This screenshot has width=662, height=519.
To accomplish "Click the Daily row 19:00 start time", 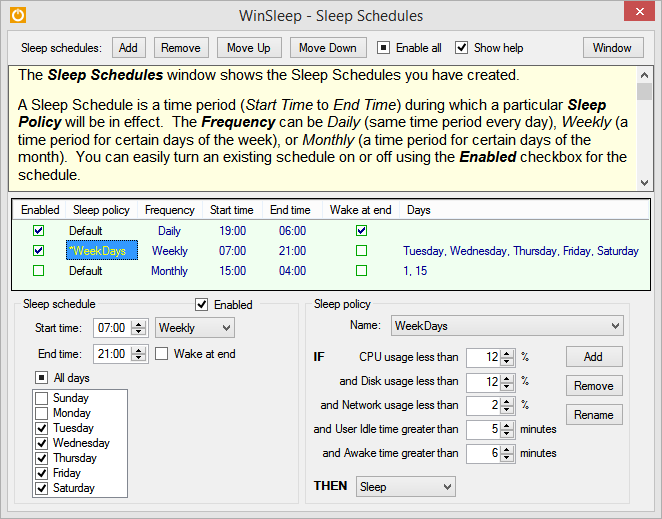I will [x=232, y=231].
